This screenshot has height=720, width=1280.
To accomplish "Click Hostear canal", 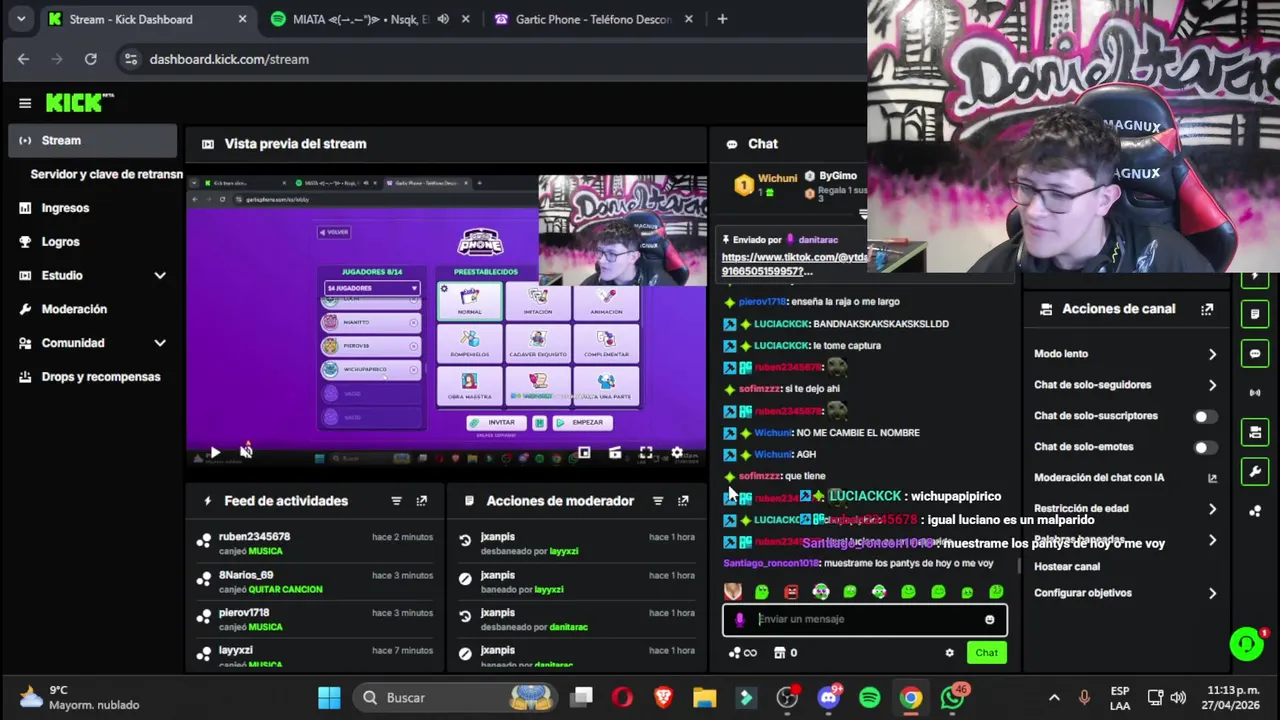I will 1067,567.
